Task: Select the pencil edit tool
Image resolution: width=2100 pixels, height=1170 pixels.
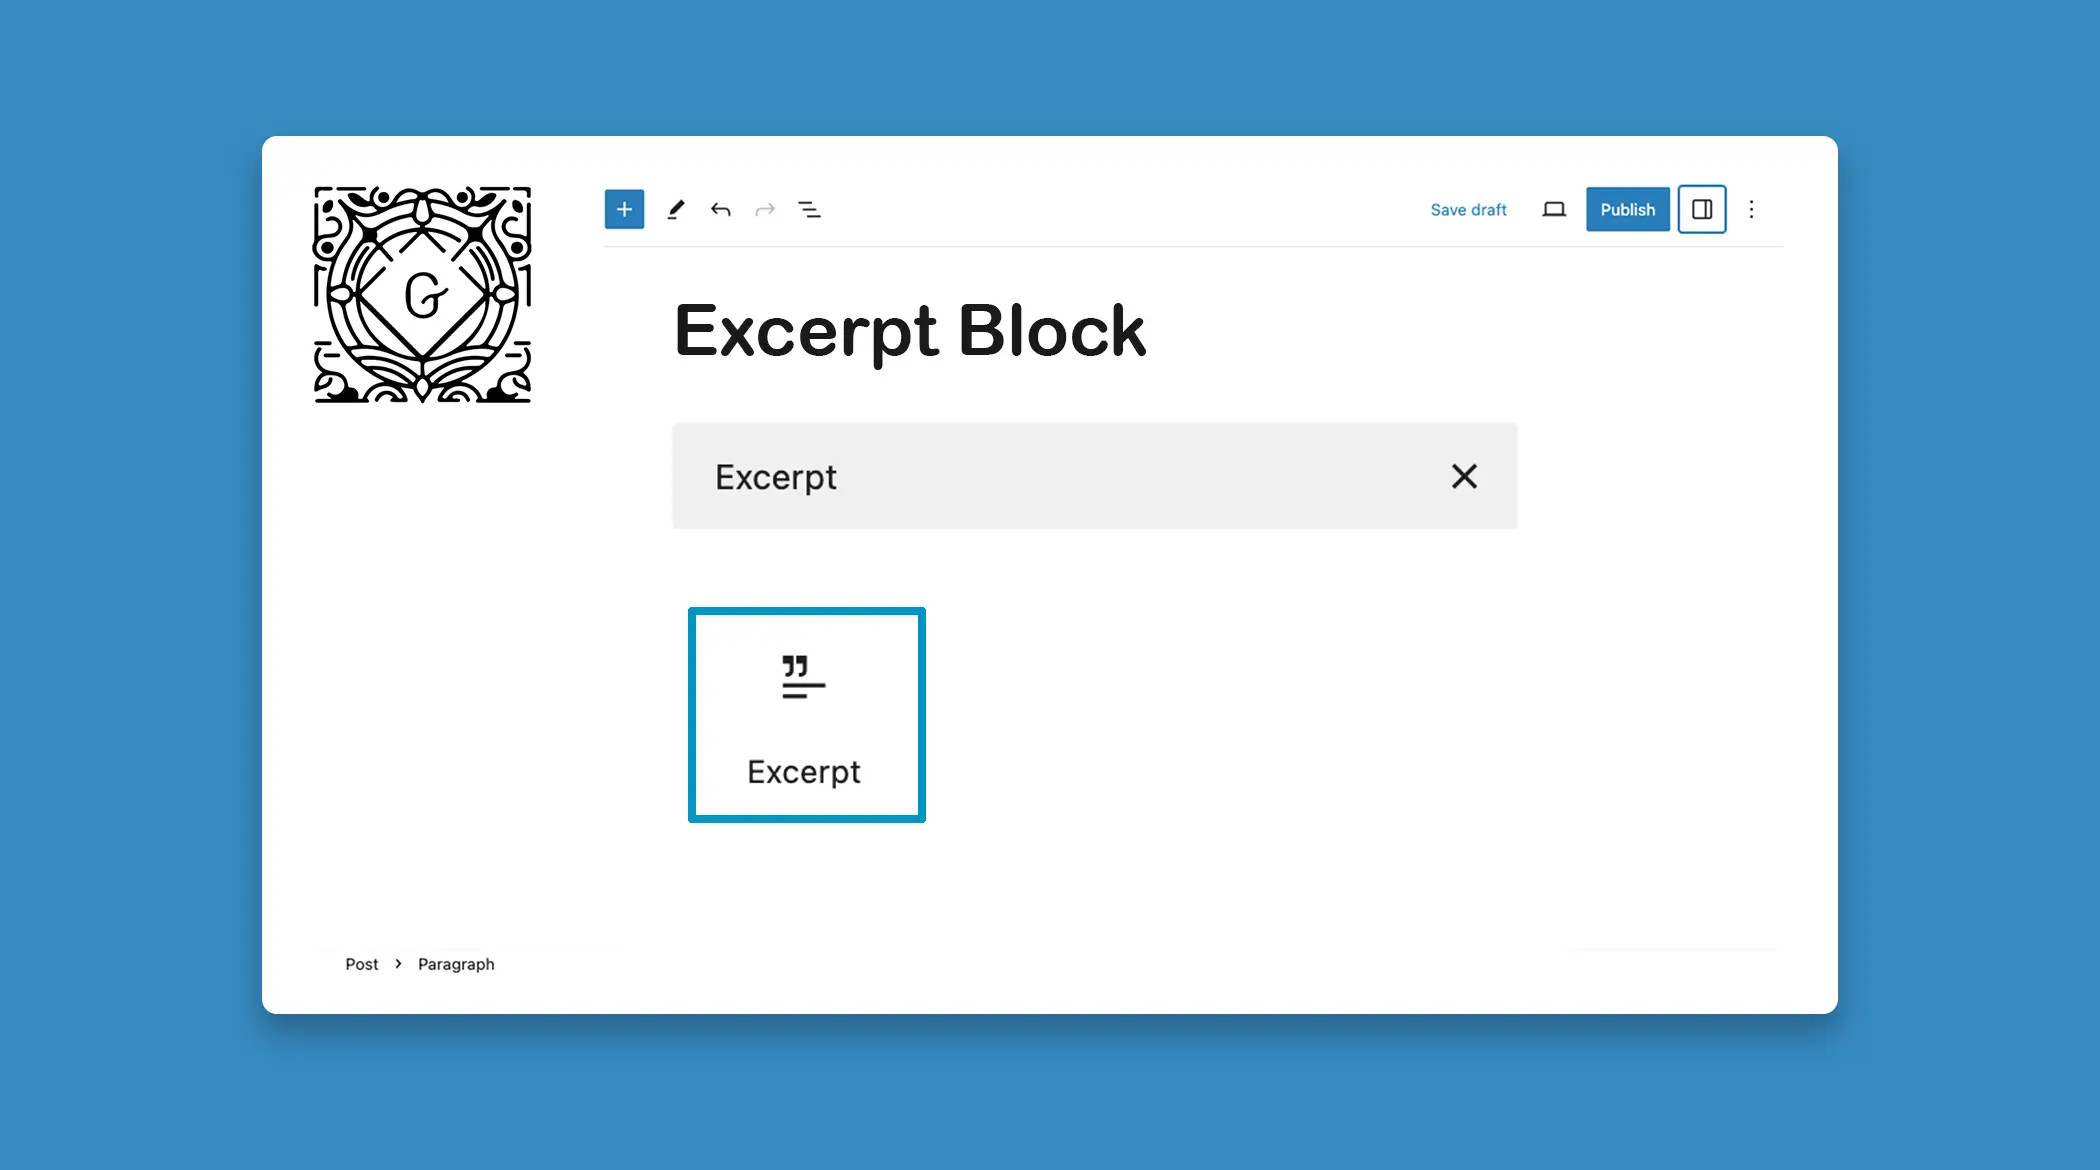Action: click(676, 209)
